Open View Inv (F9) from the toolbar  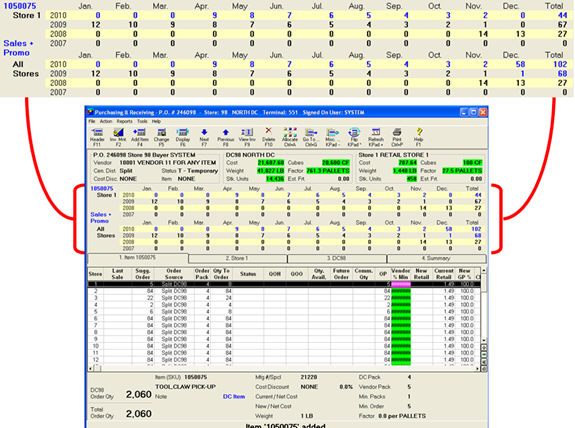pos(247,137)
